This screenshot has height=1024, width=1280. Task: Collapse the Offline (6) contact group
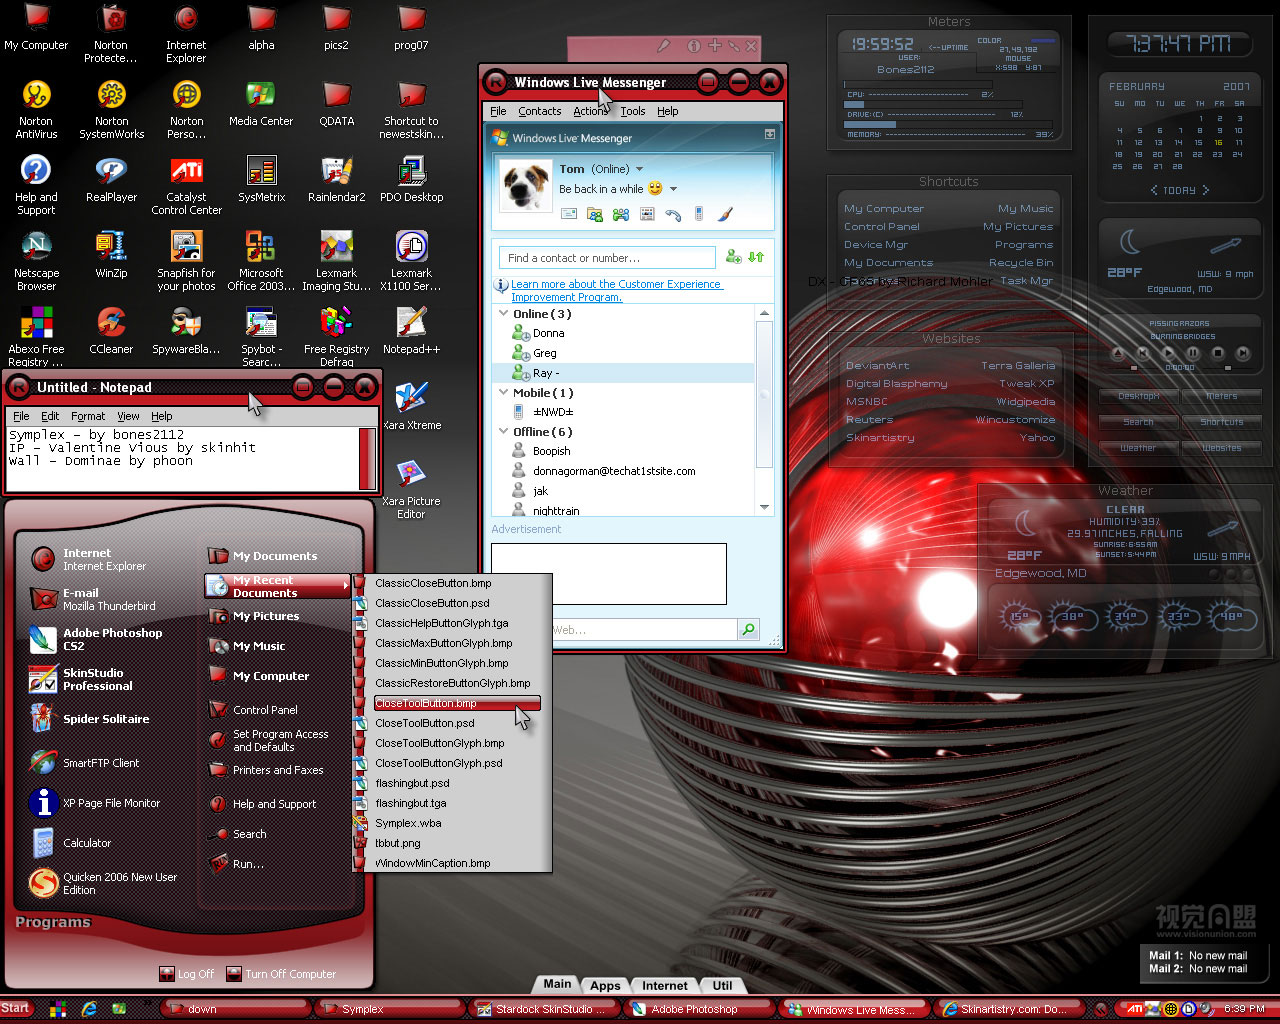(x=504, y=431)
